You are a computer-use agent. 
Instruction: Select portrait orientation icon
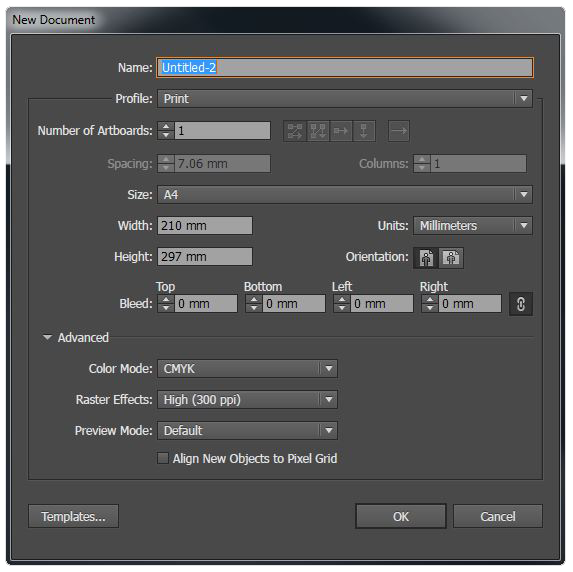pyautogui.click(x=426, y=258)
